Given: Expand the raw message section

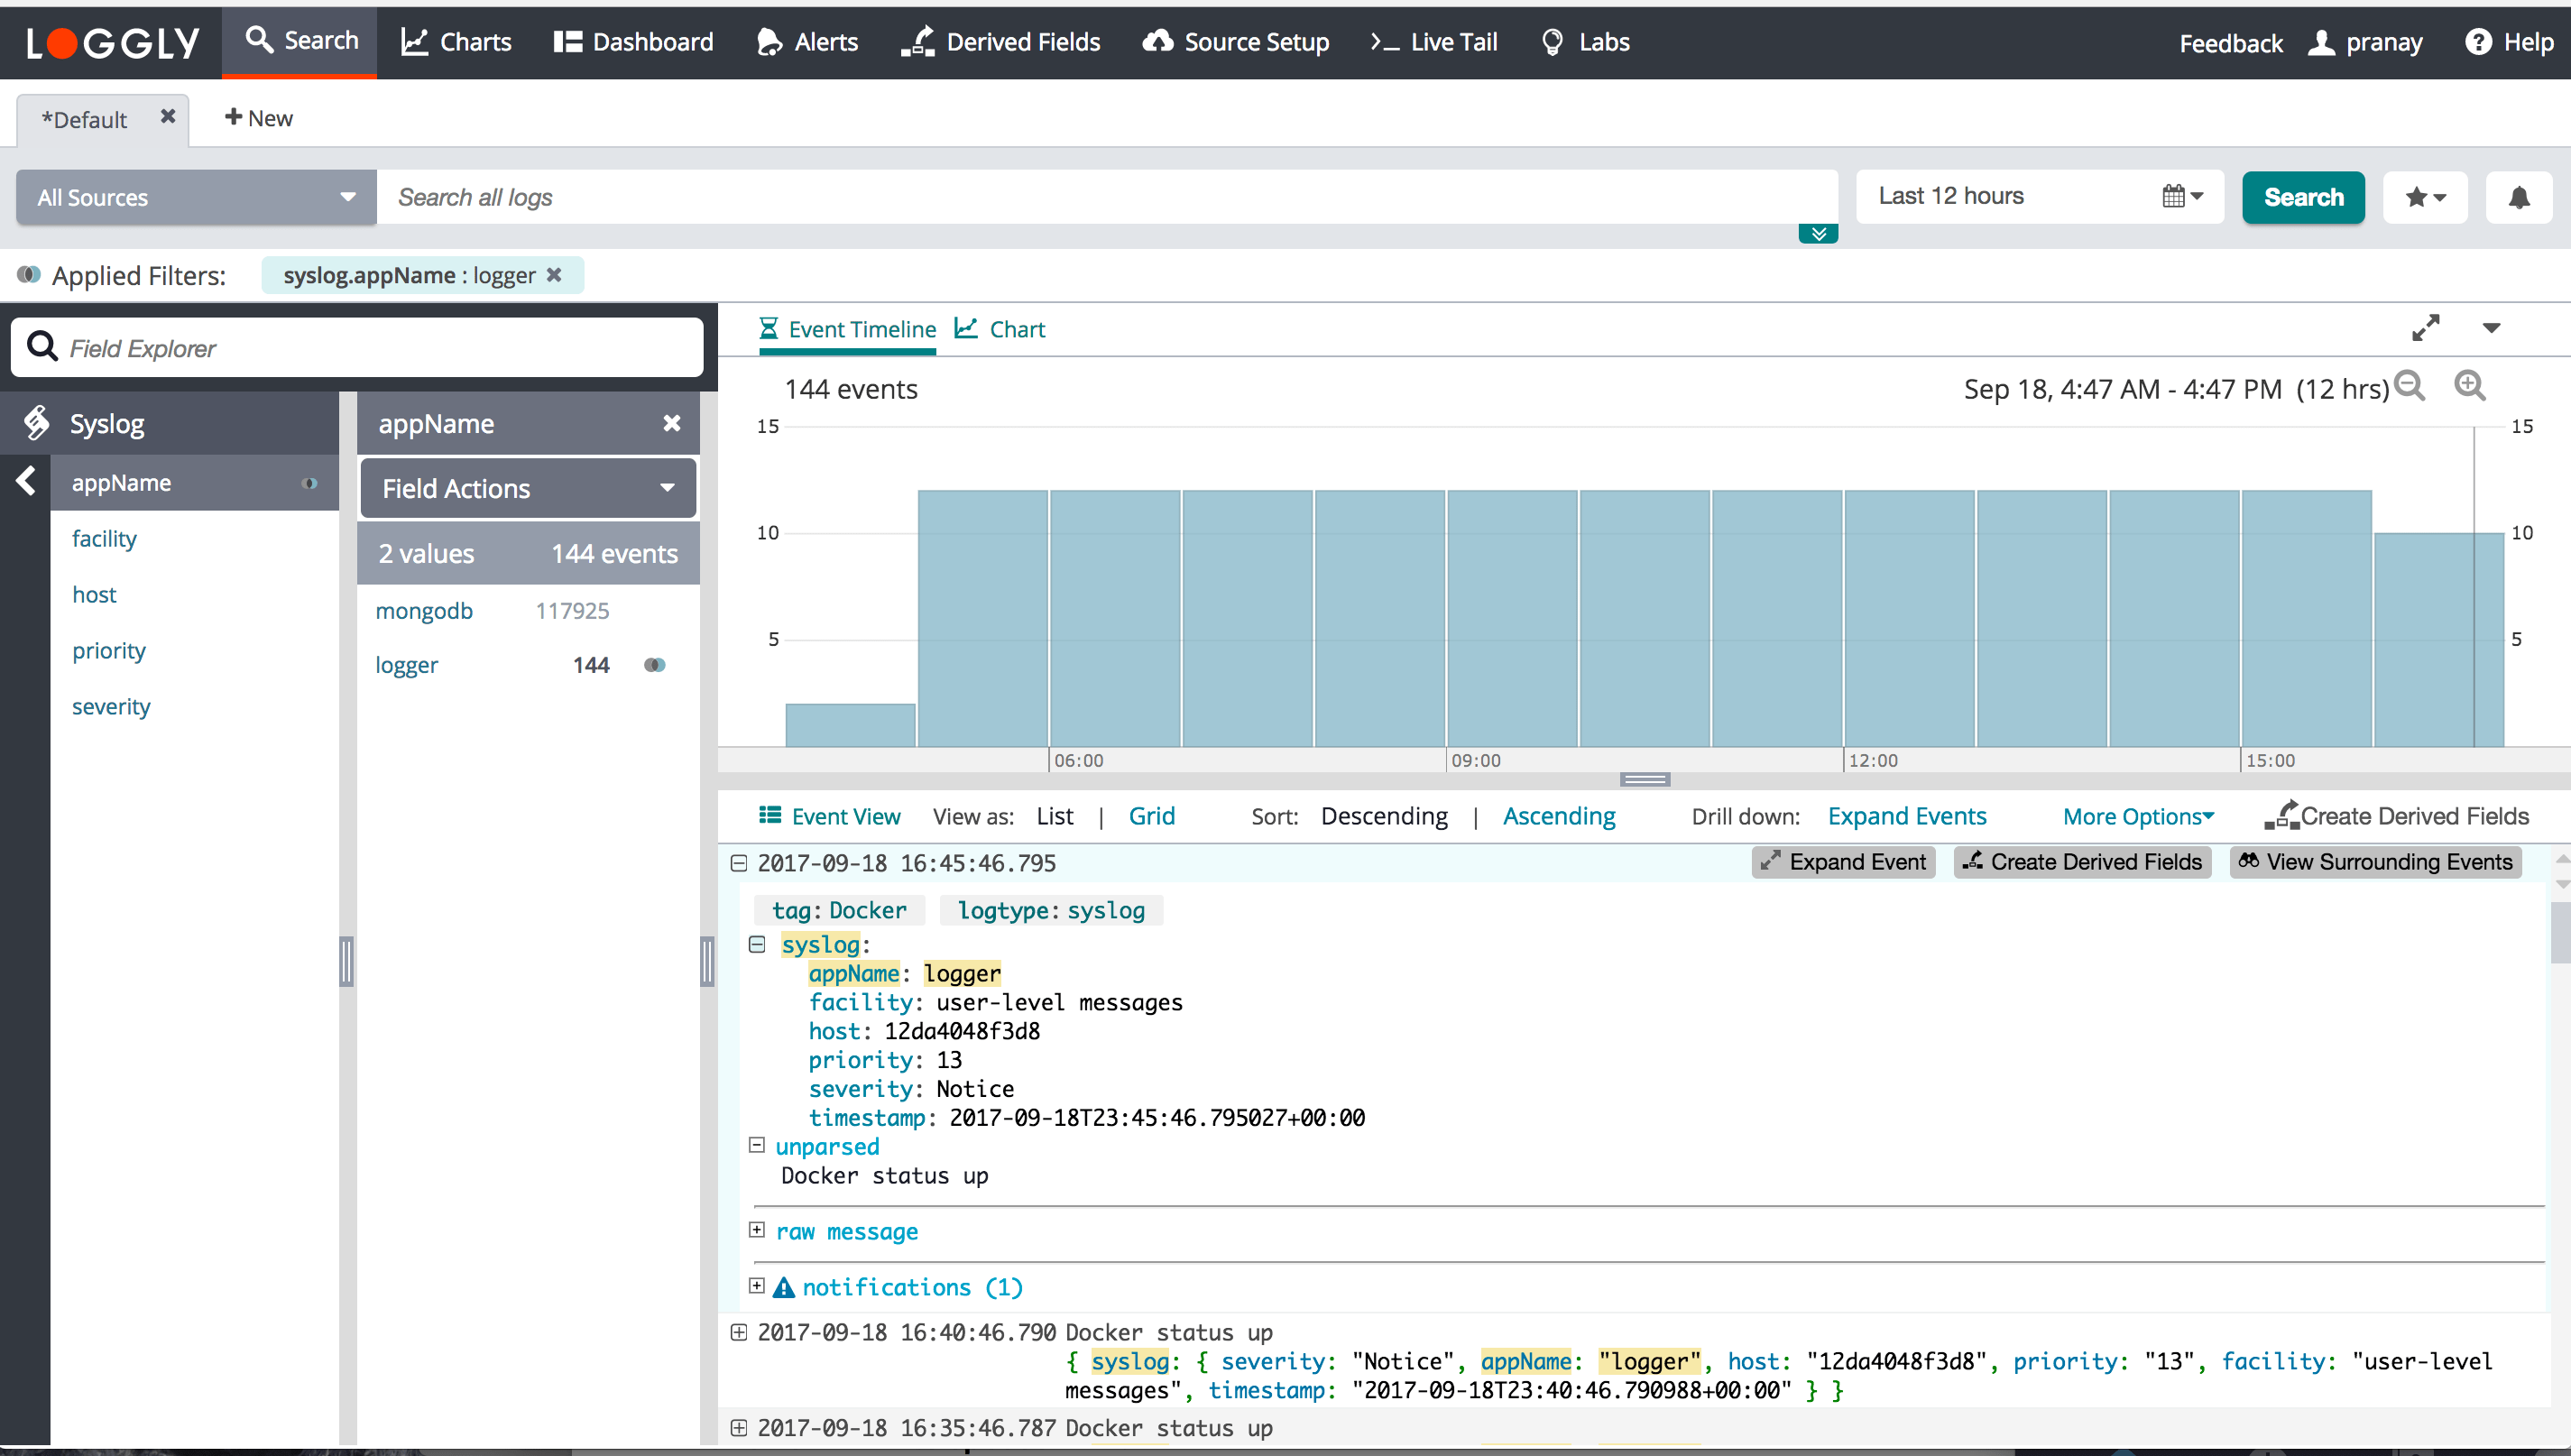Looking at the screenshot, I should (757, 1230).
